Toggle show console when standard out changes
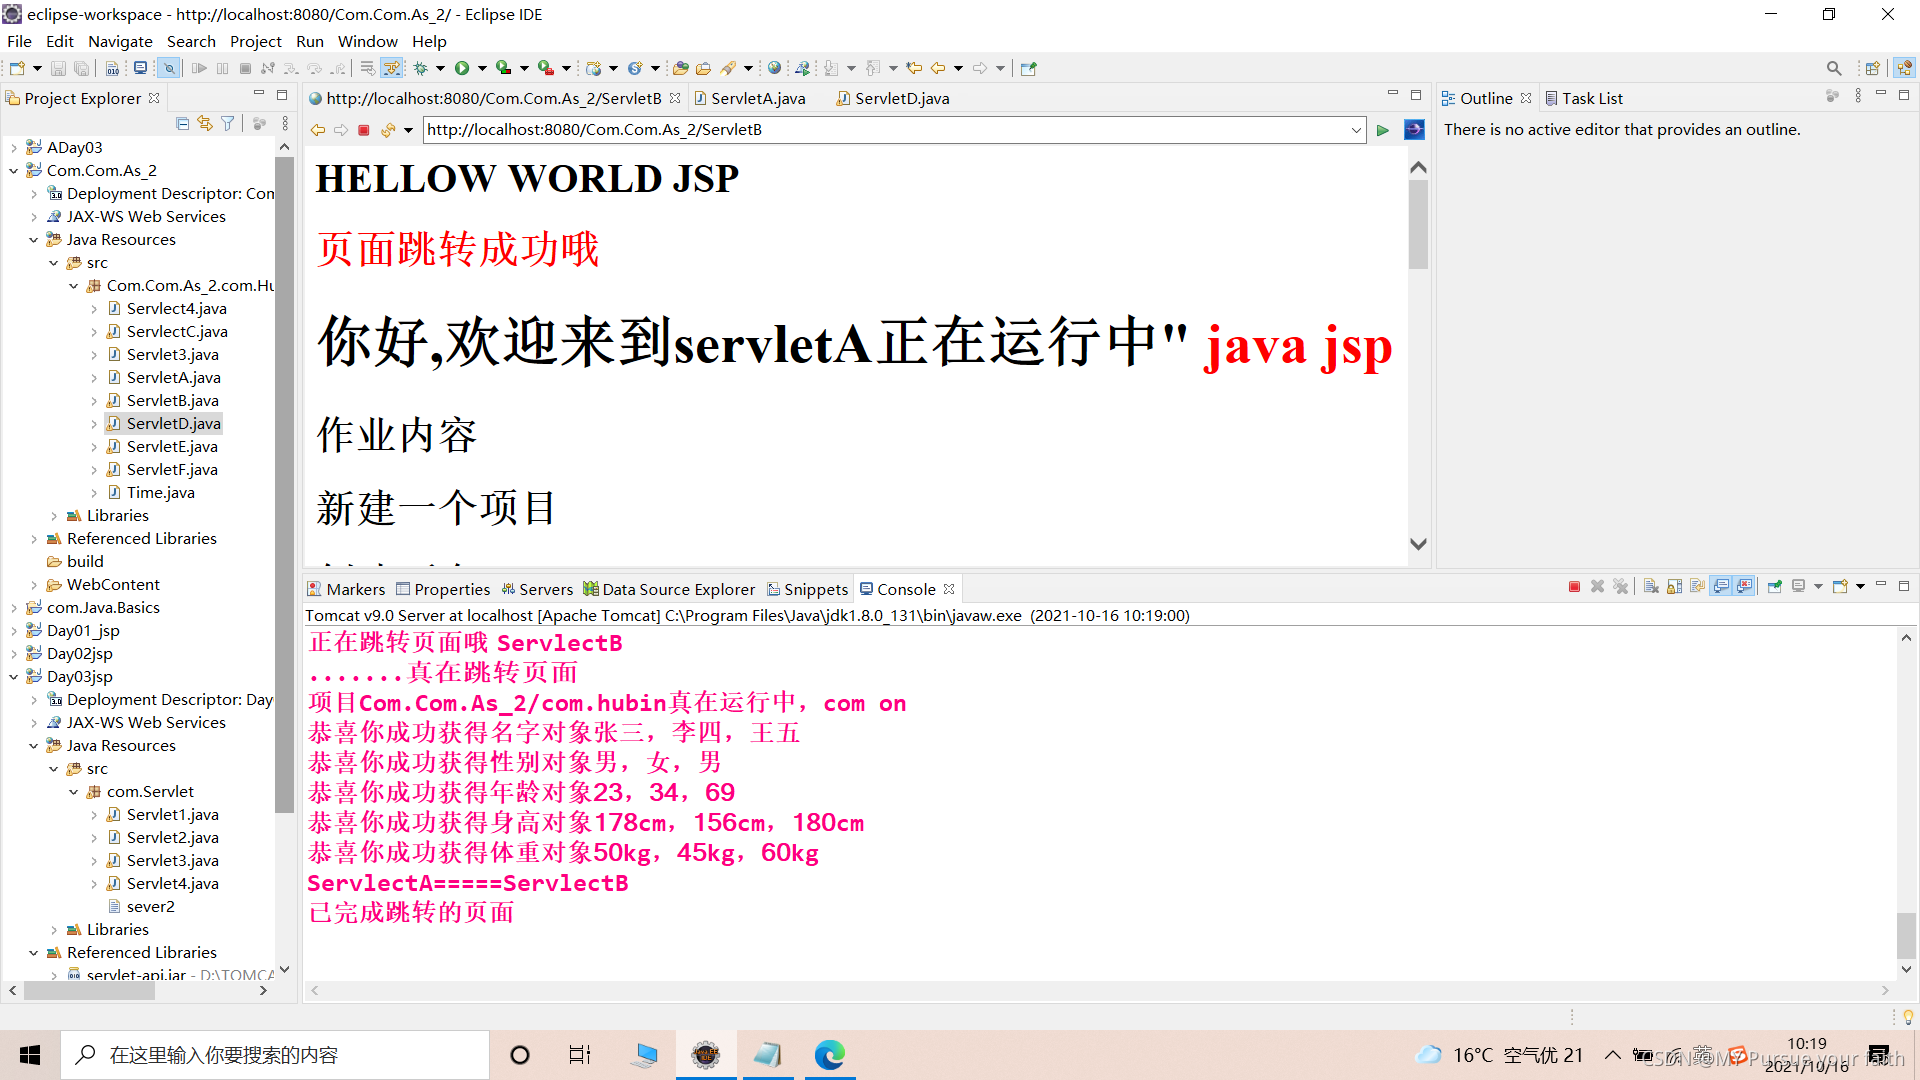 (x=1721, y=587)
